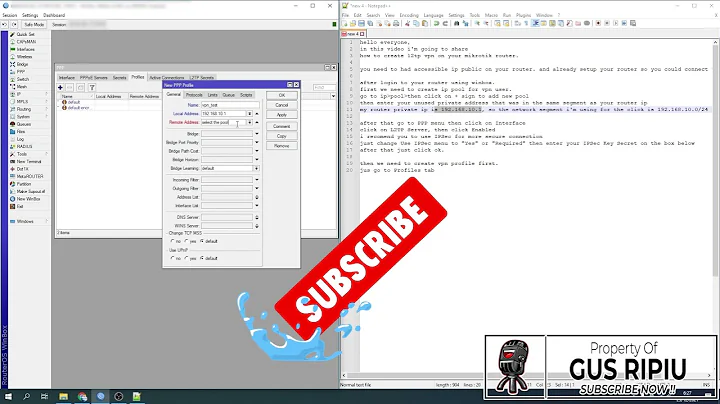
Task: Click Record Macro icon in Notepad++ toolbar
Action: [598, 23]
